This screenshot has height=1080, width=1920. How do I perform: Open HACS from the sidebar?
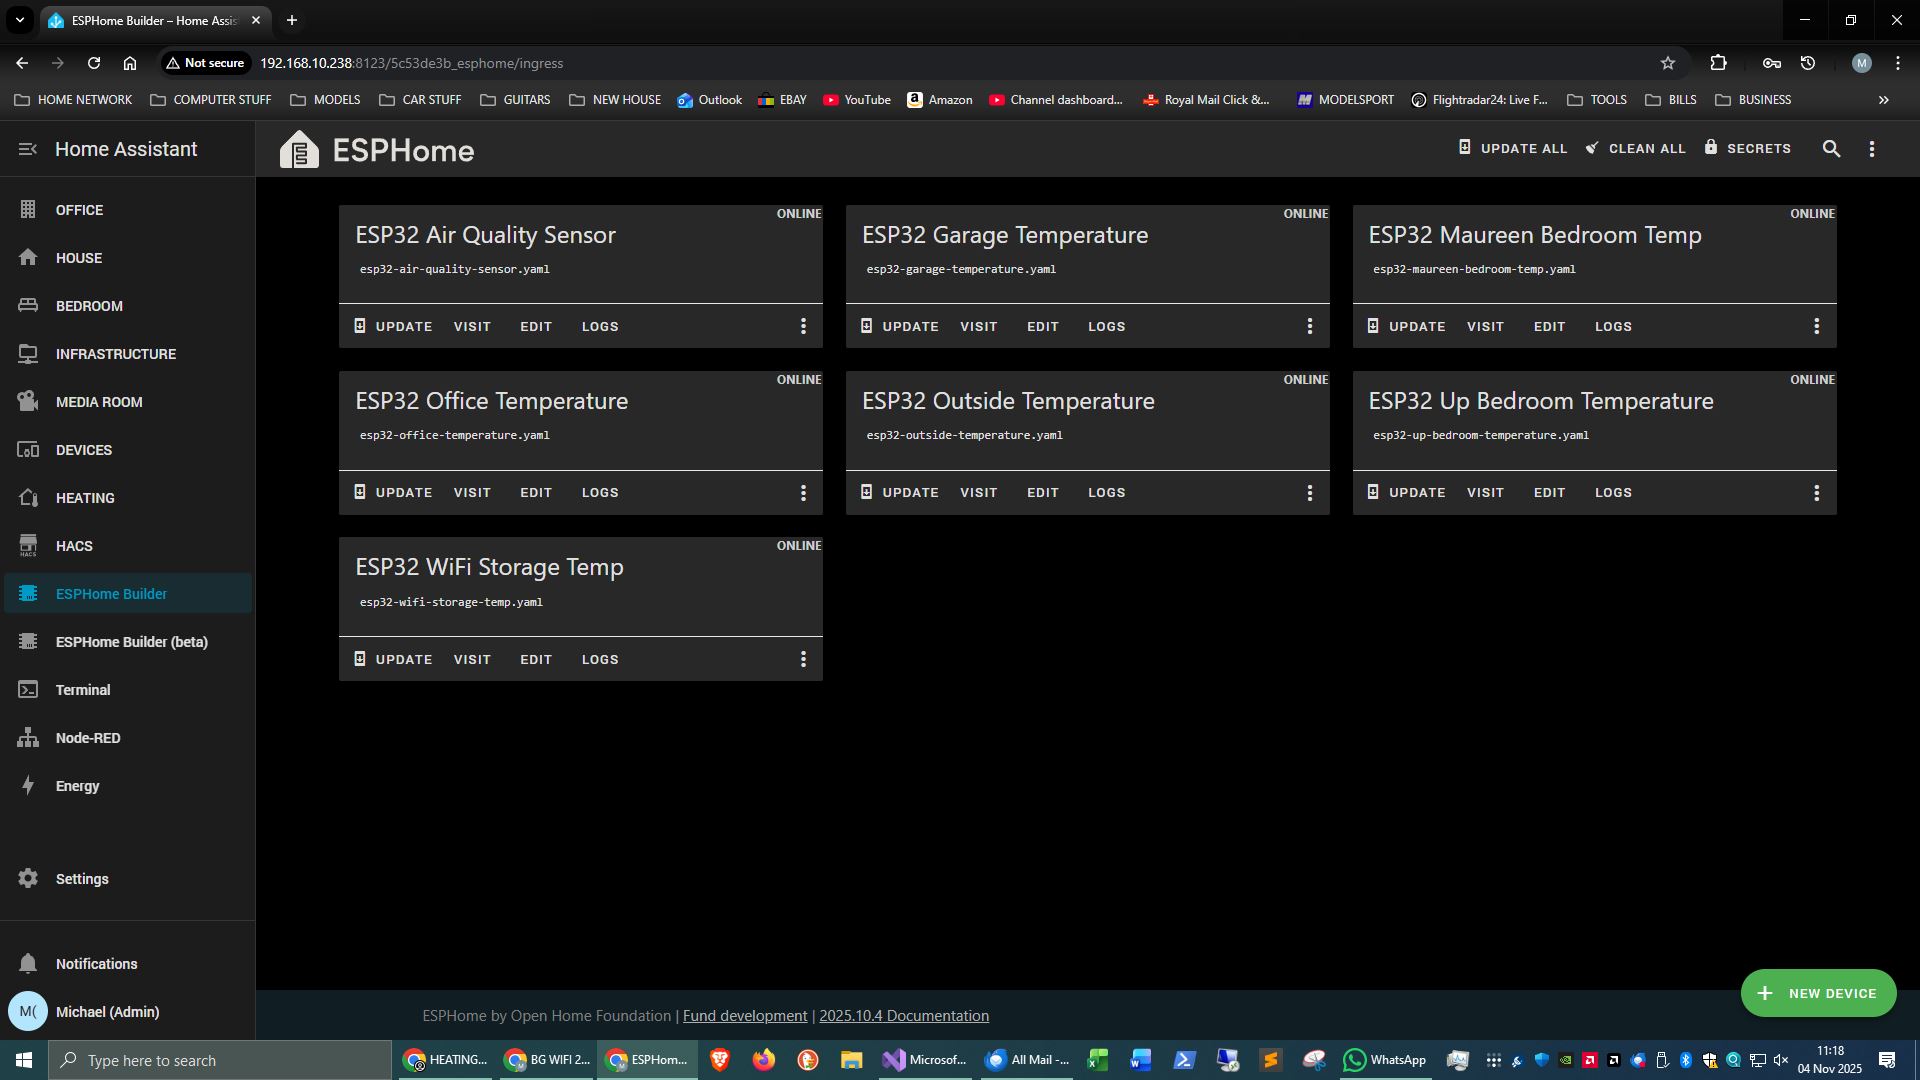pos(74,546)
